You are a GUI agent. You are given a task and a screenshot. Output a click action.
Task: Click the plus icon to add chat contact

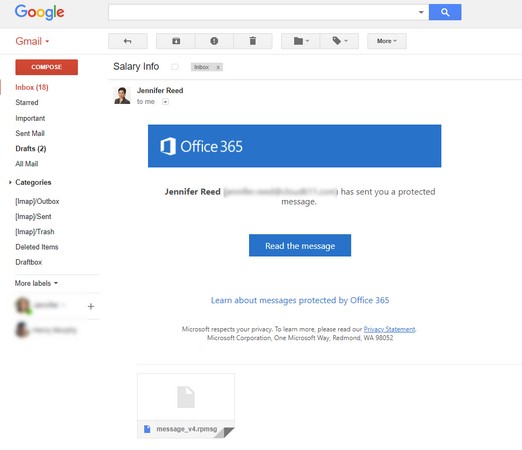[91, 306]
